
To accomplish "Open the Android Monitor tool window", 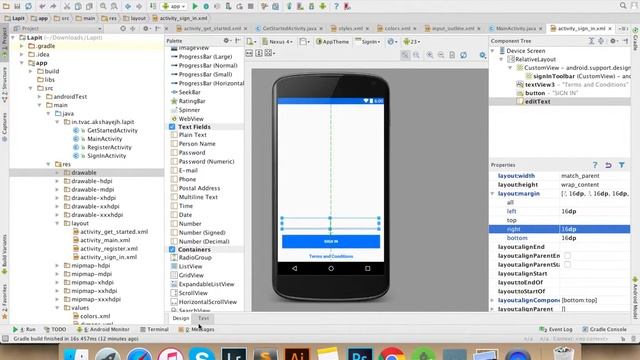I will click(x=104, y=329).
